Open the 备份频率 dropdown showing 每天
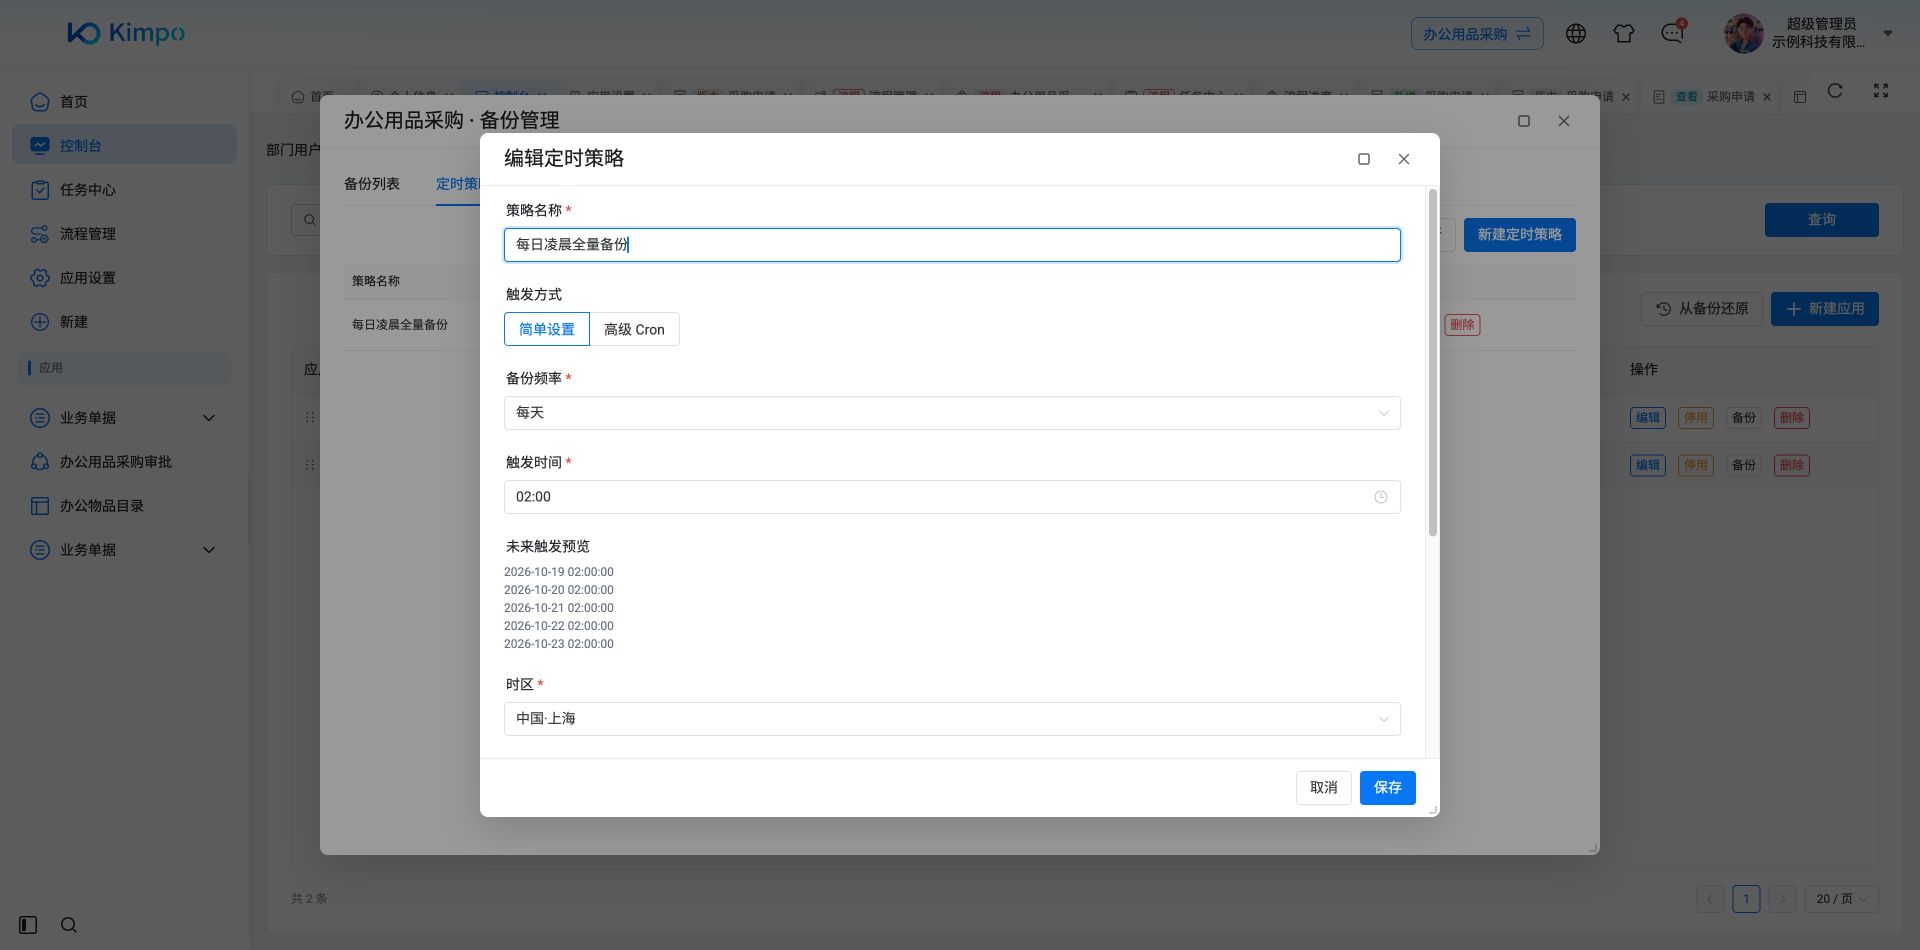 pos(952,413)
